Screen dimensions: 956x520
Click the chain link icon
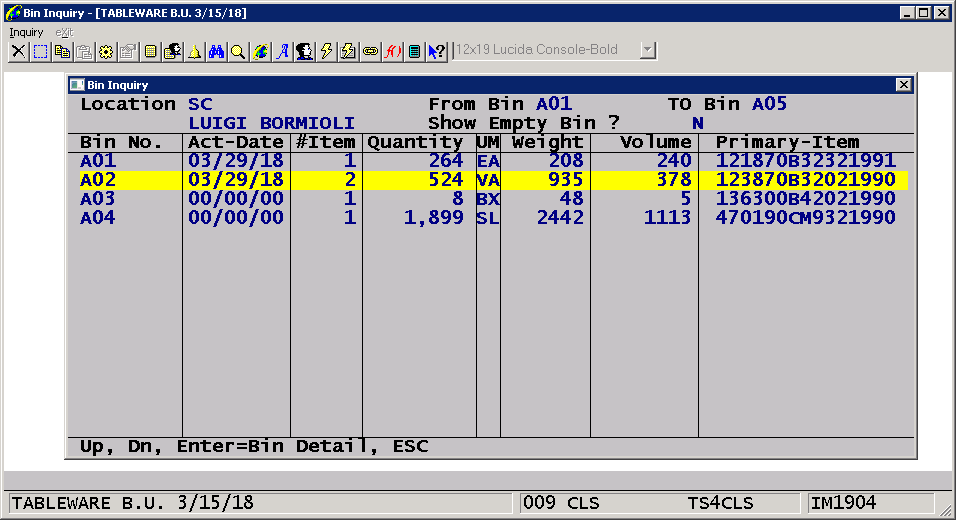(x=370, y=51)
